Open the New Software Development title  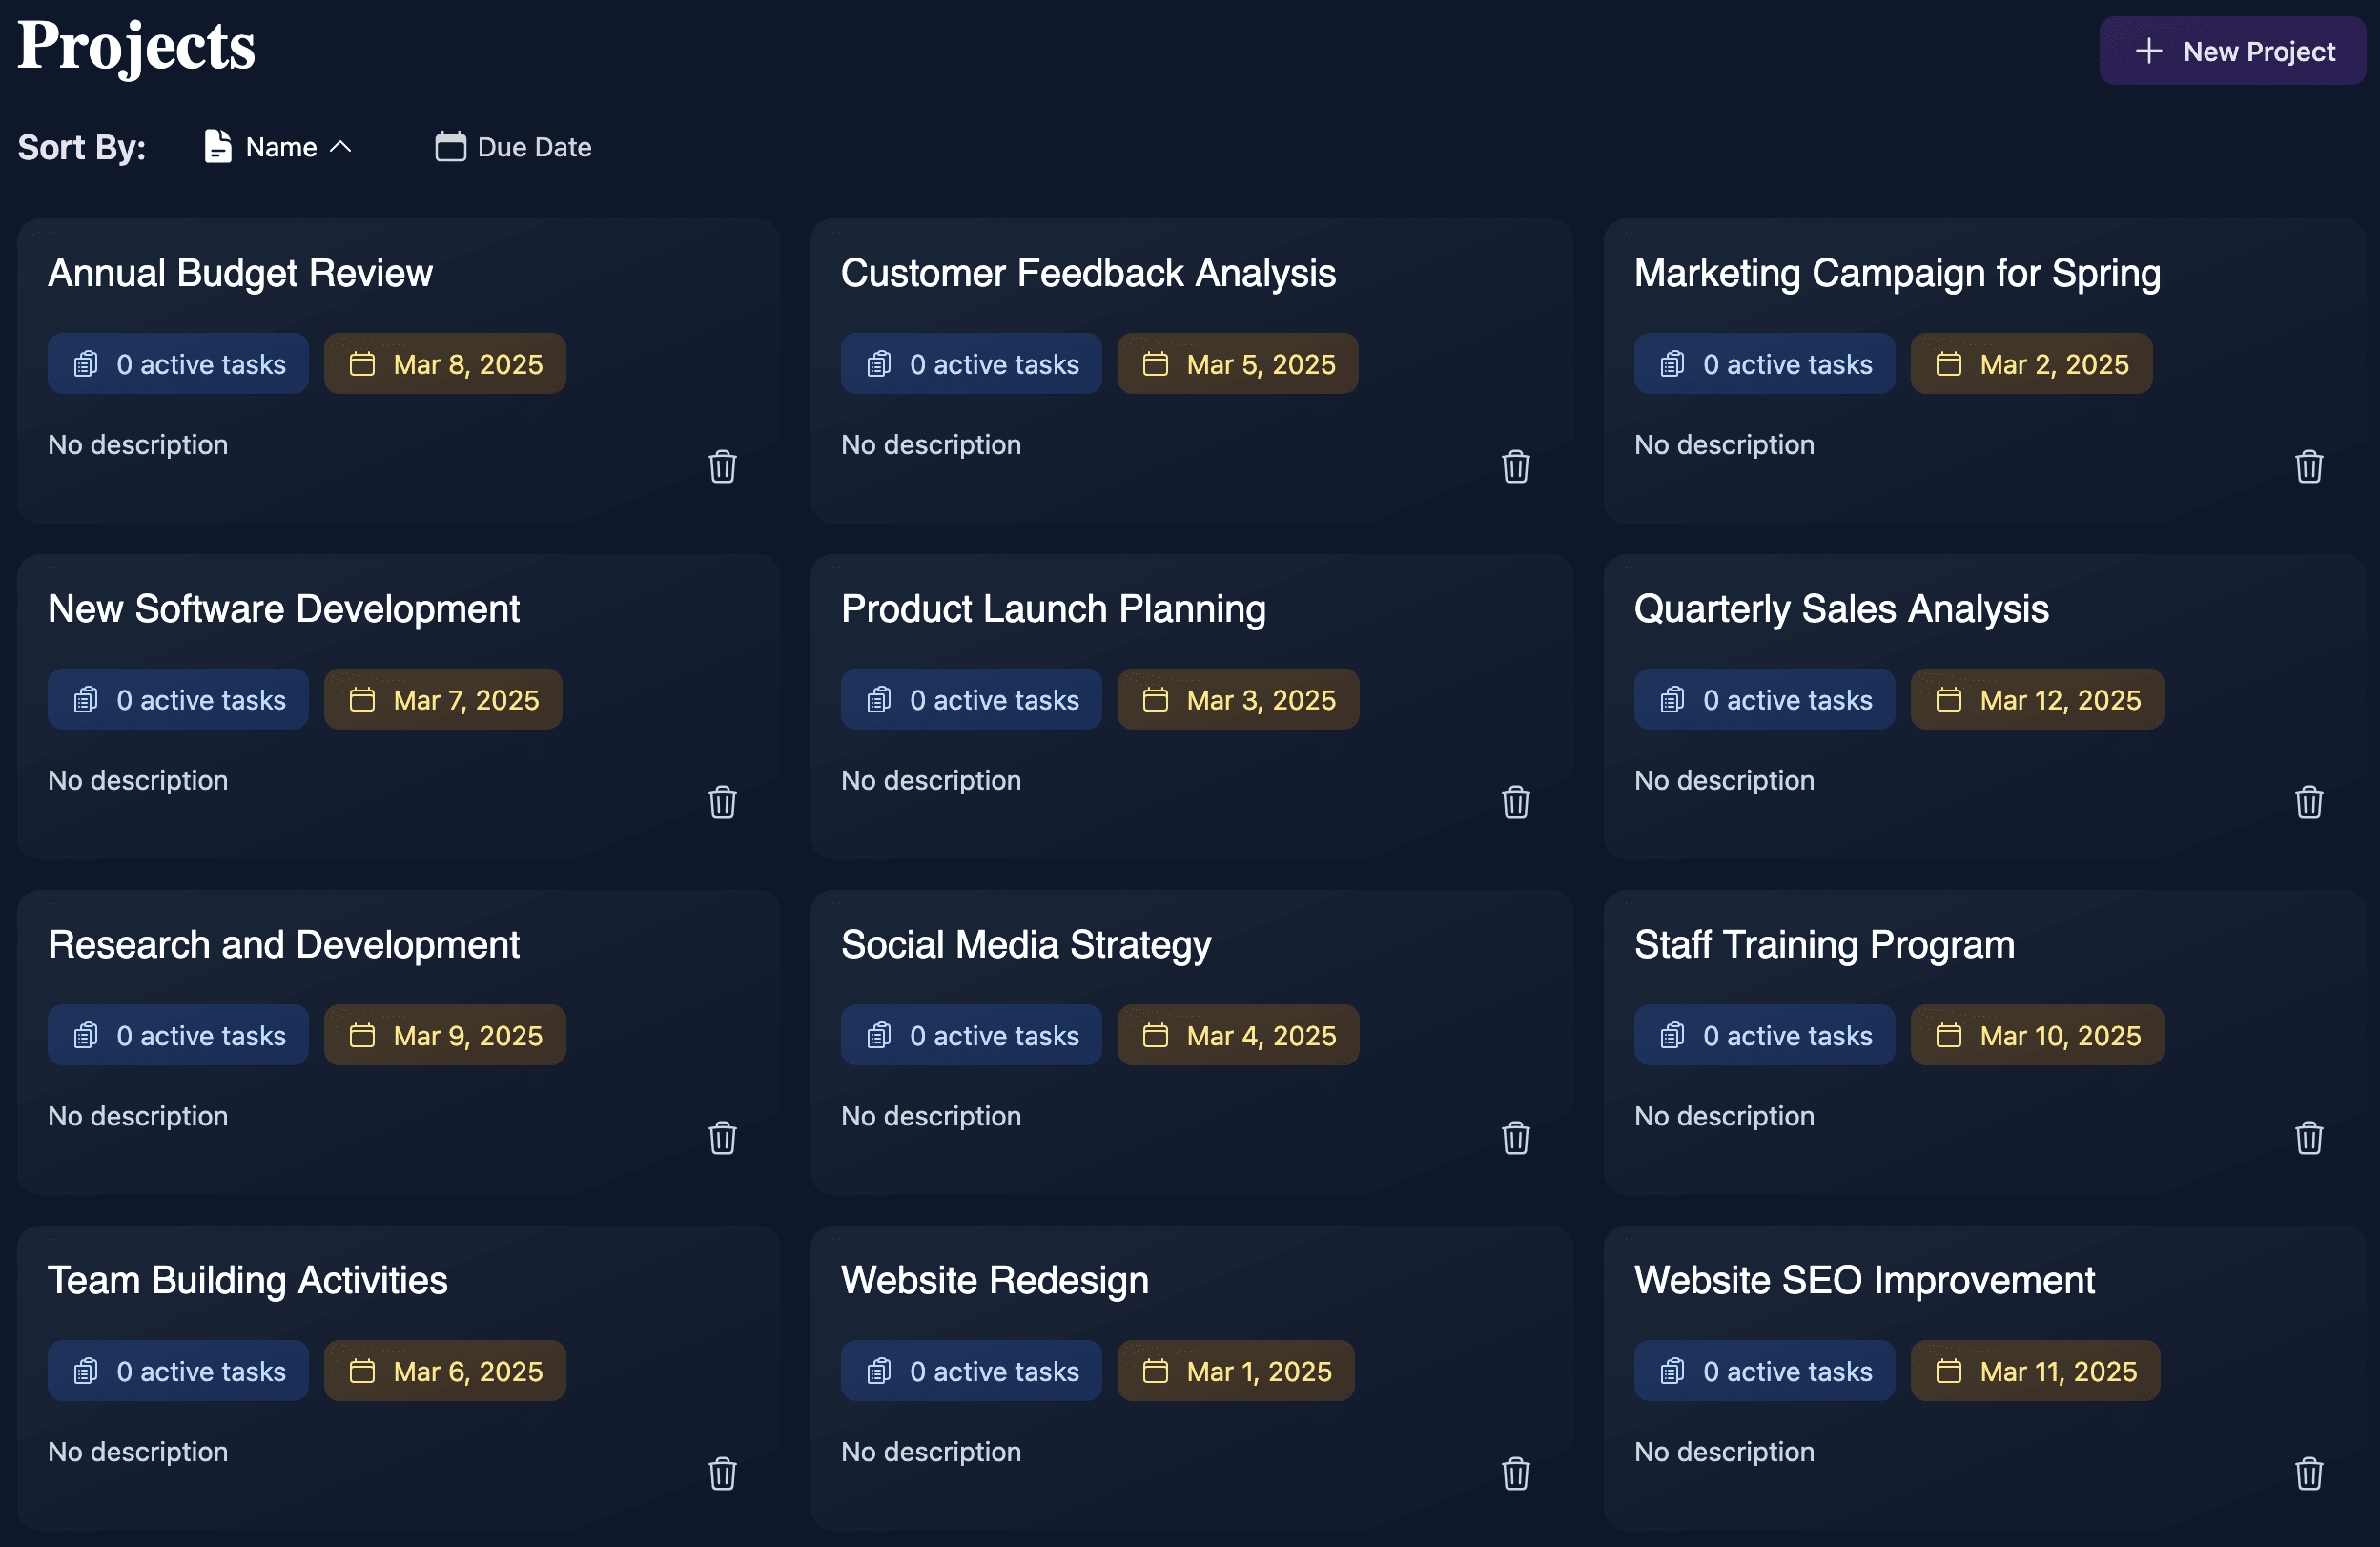284,609
